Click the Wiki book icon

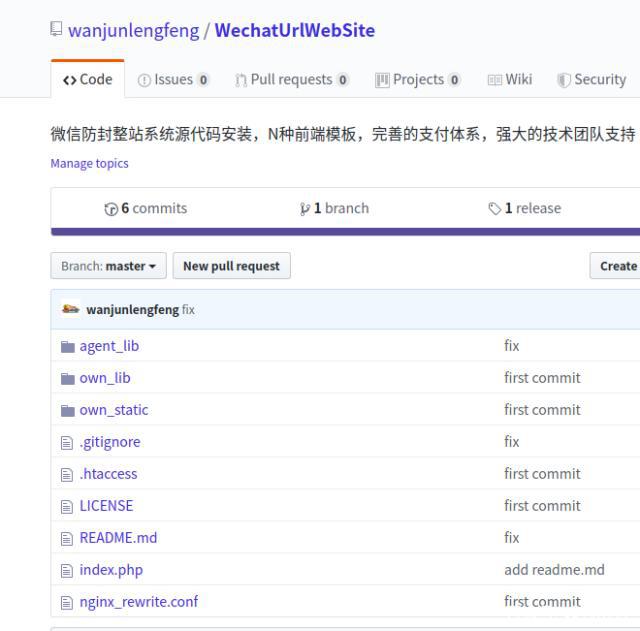pos(495,80)
